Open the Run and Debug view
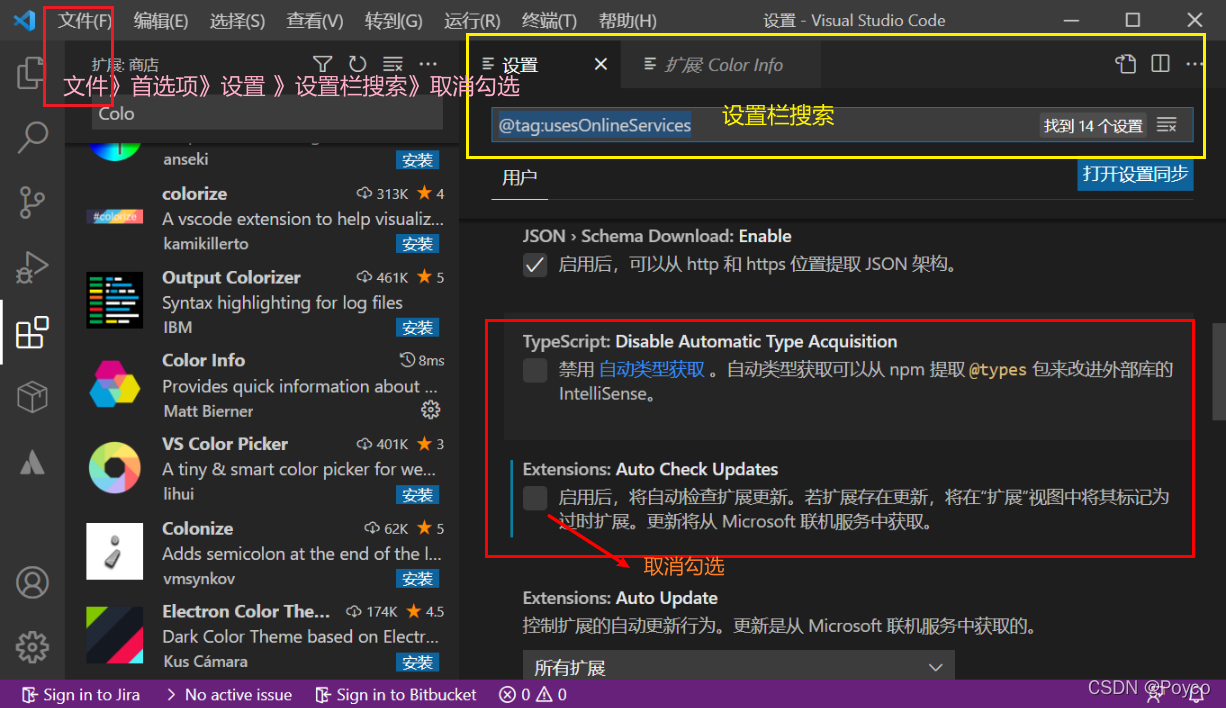 tap(32, 267)
